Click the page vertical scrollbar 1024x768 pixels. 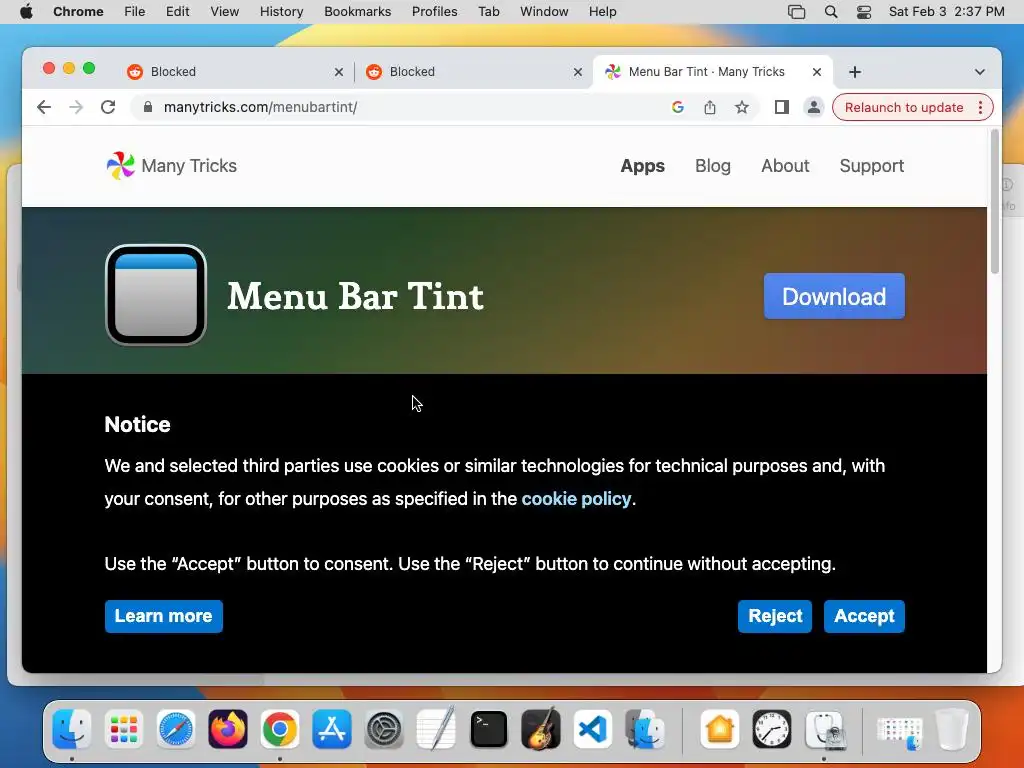pyautogui.click(x=995, y=201)
